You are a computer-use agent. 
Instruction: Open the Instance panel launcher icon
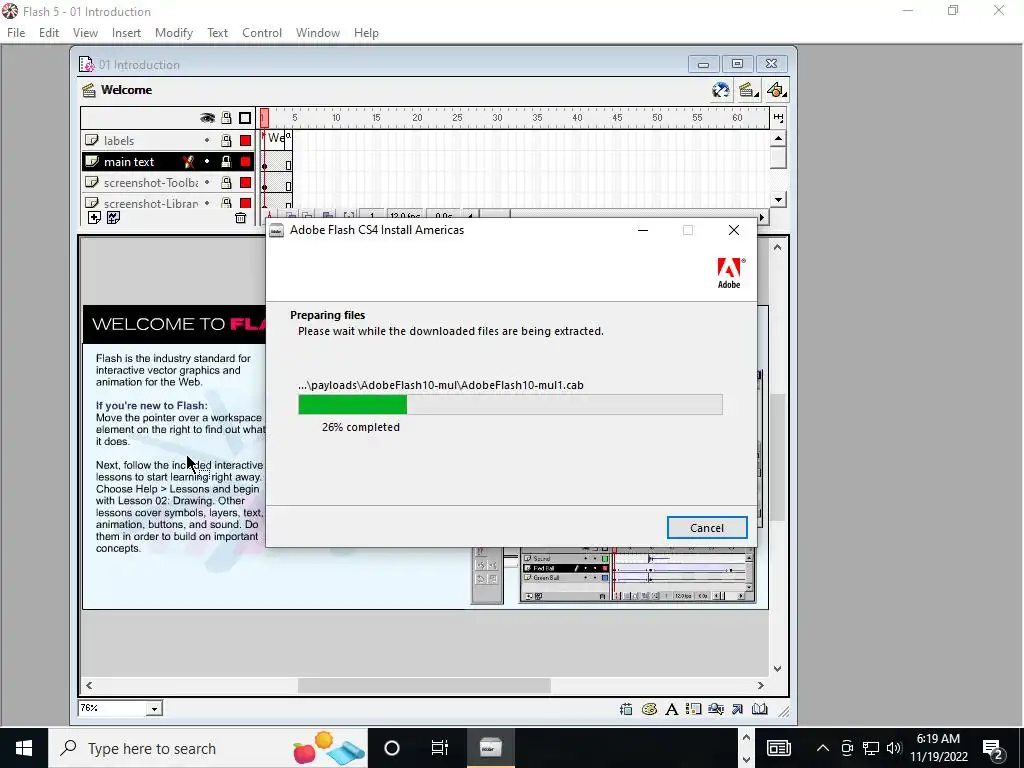[x=694, y=709]
